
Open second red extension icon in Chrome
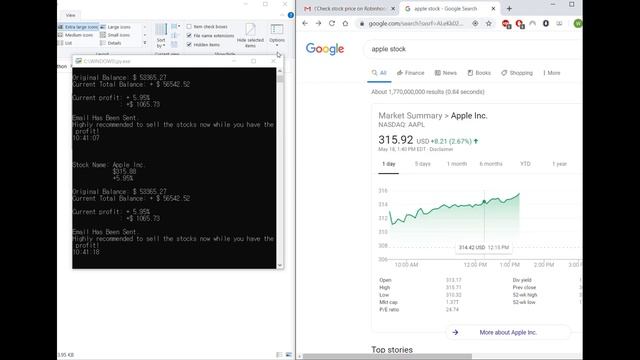pos(520,24)
